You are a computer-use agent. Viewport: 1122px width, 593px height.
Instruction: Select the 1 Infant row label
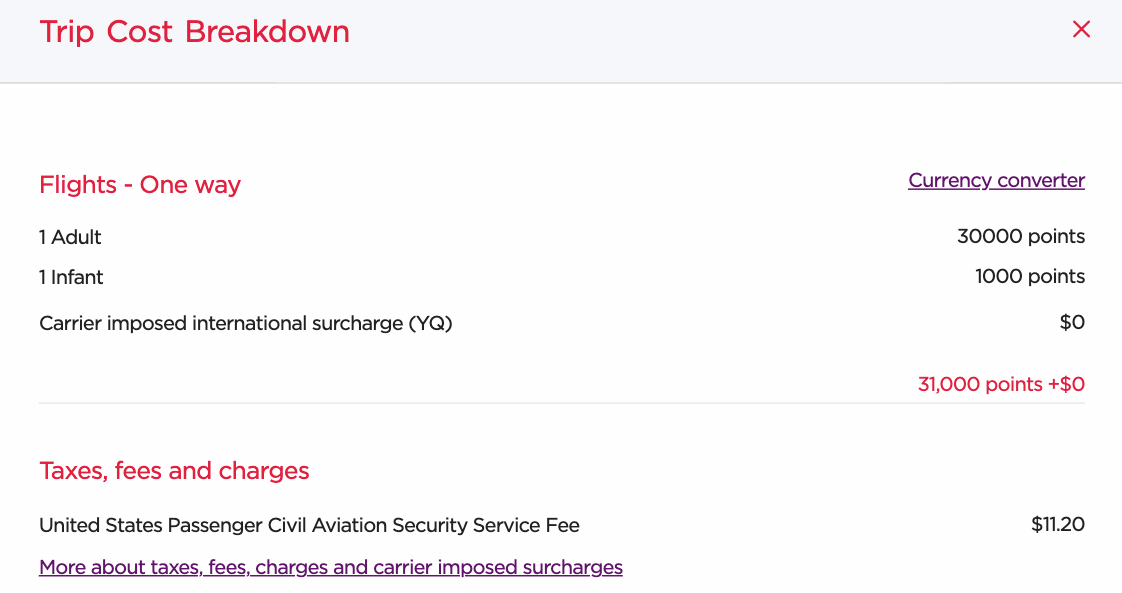click(x=71, y=278)
